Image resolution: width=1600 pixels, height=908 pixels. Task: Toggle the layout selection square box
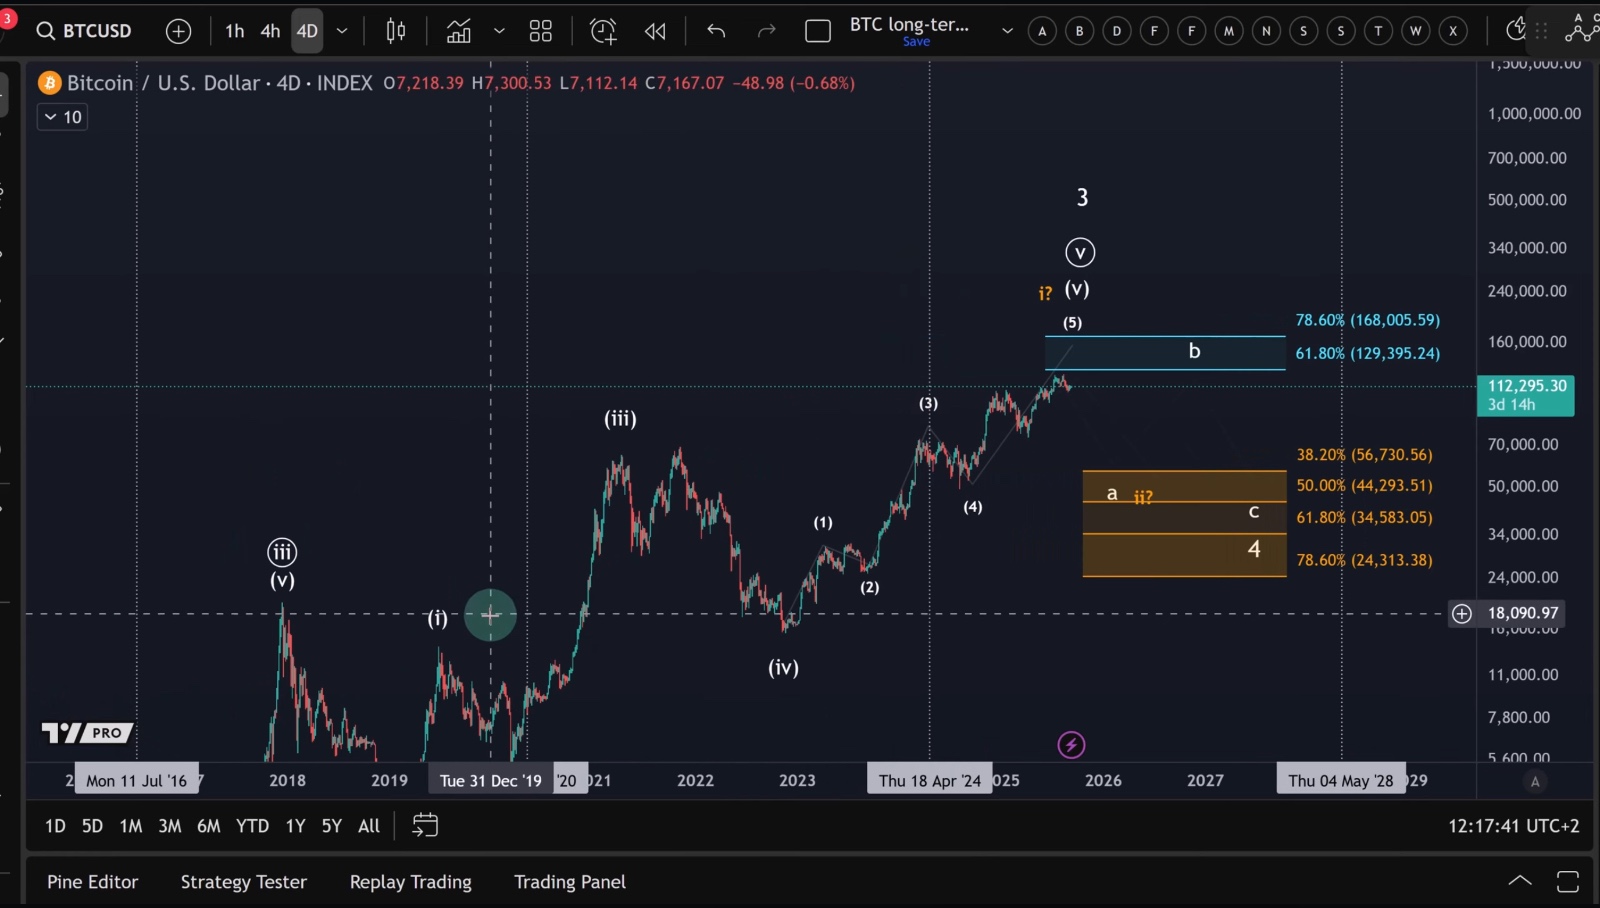[x=818, y=31]
